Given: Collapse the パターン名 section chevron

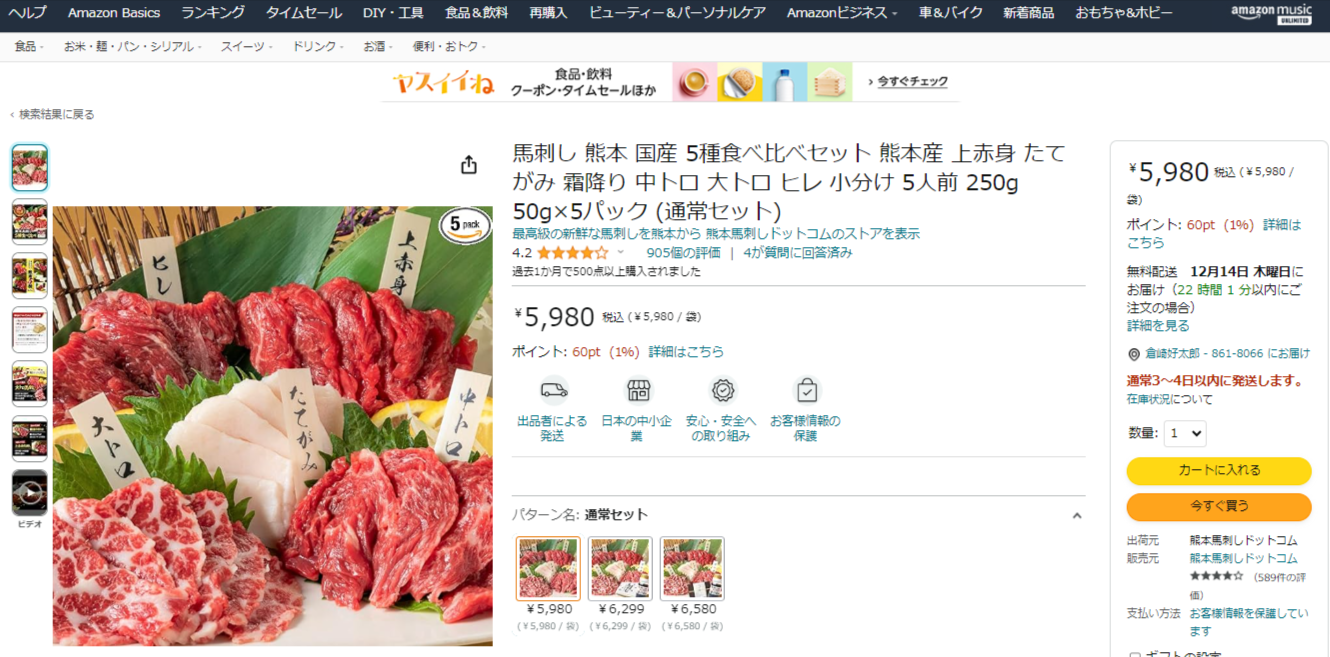Looking at the screenshot, I should (x=1077, y=516).
